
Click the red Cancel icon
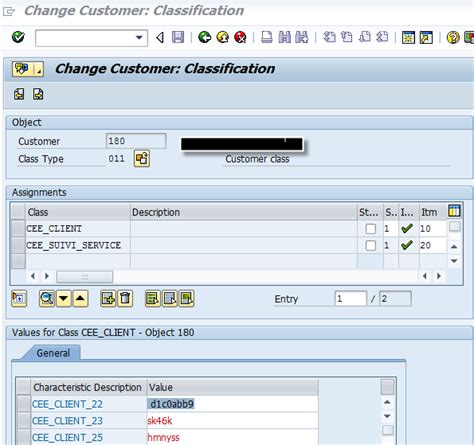coord(240,37)
